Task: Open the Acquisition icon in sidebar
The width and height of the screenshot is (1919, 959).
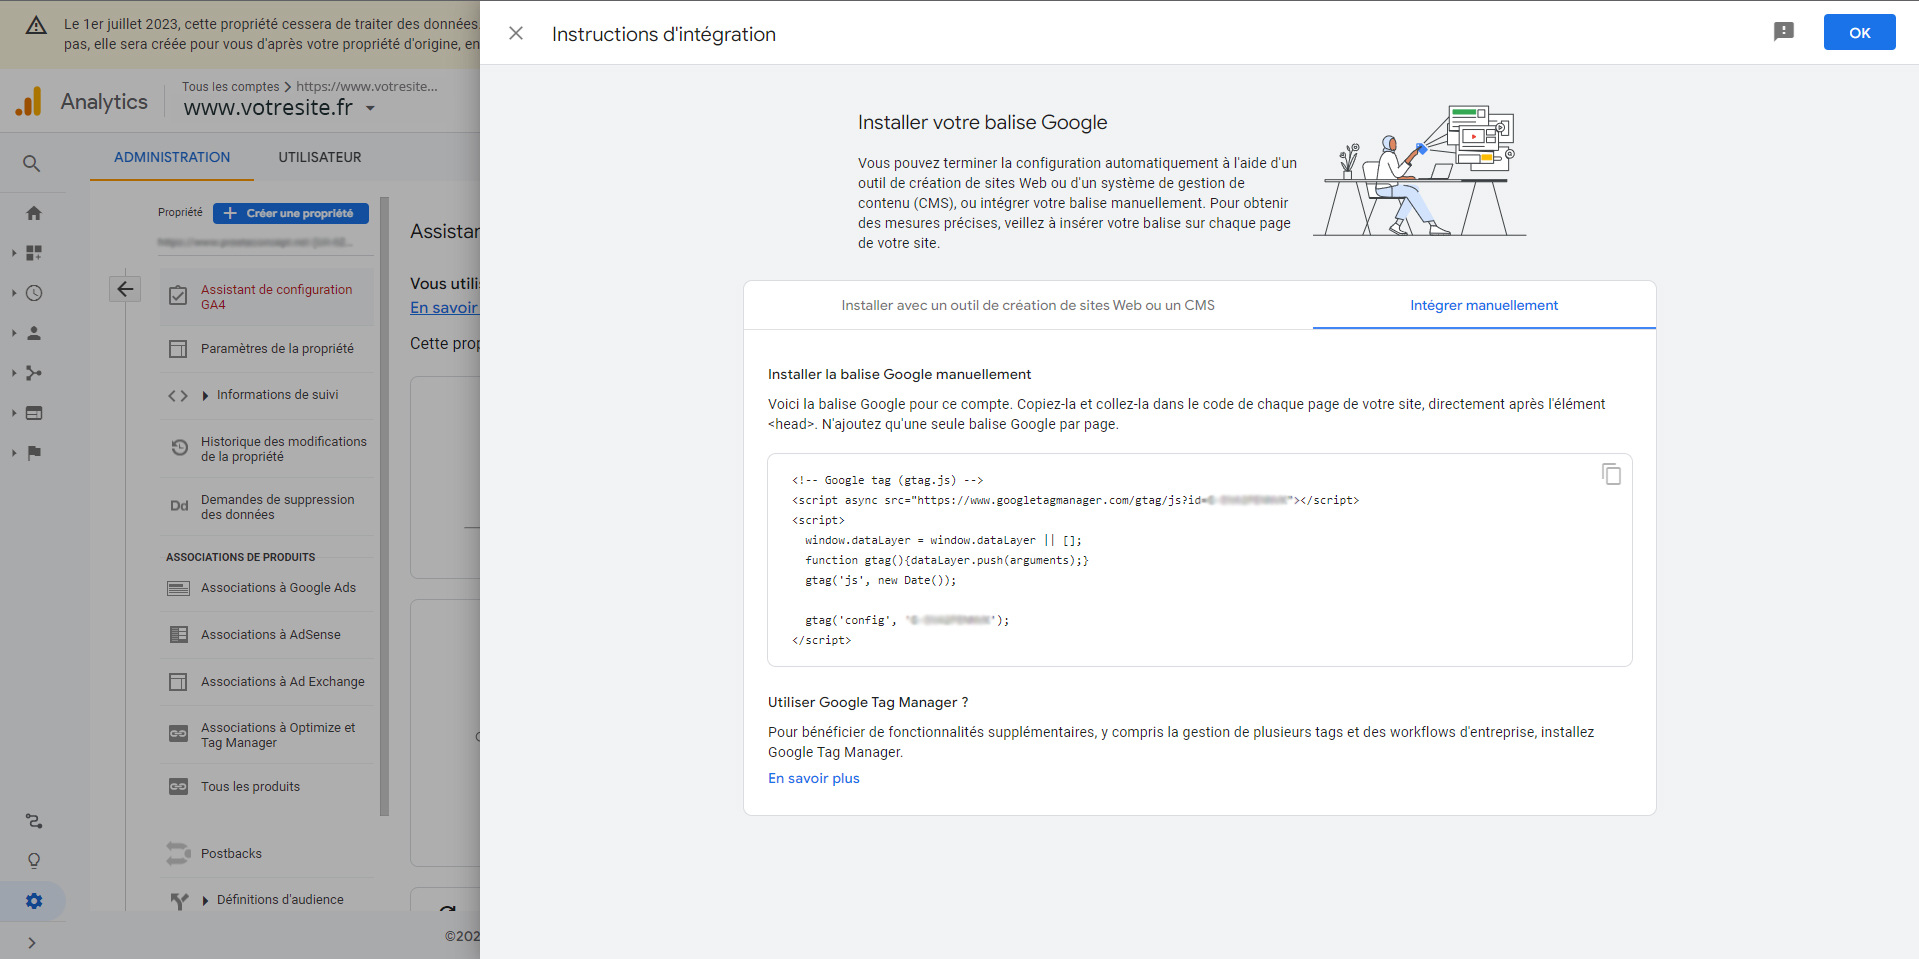Action: (34, 373)
